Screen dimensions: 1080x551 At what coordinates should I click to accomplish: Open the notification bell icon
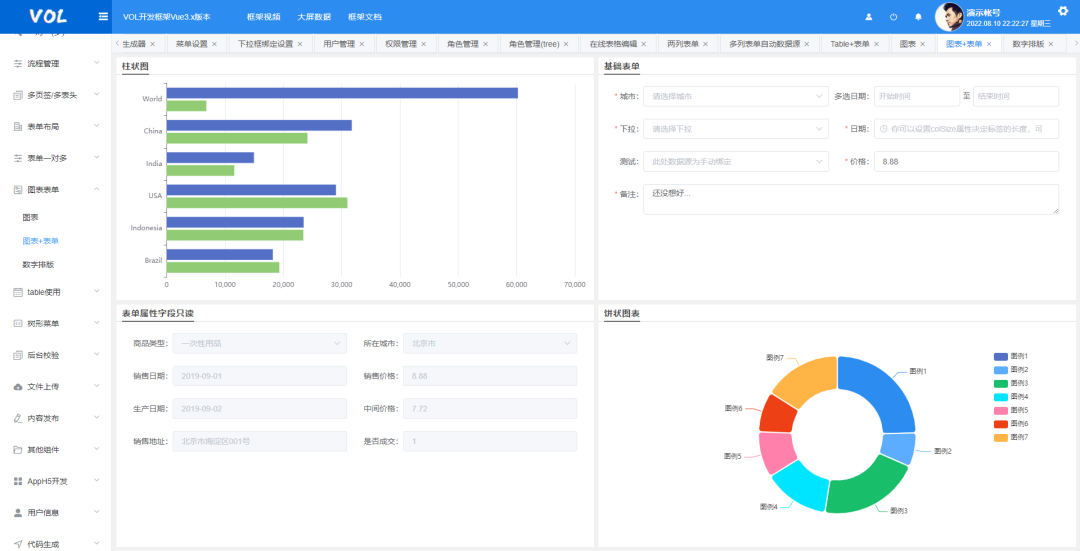(917, 17)
